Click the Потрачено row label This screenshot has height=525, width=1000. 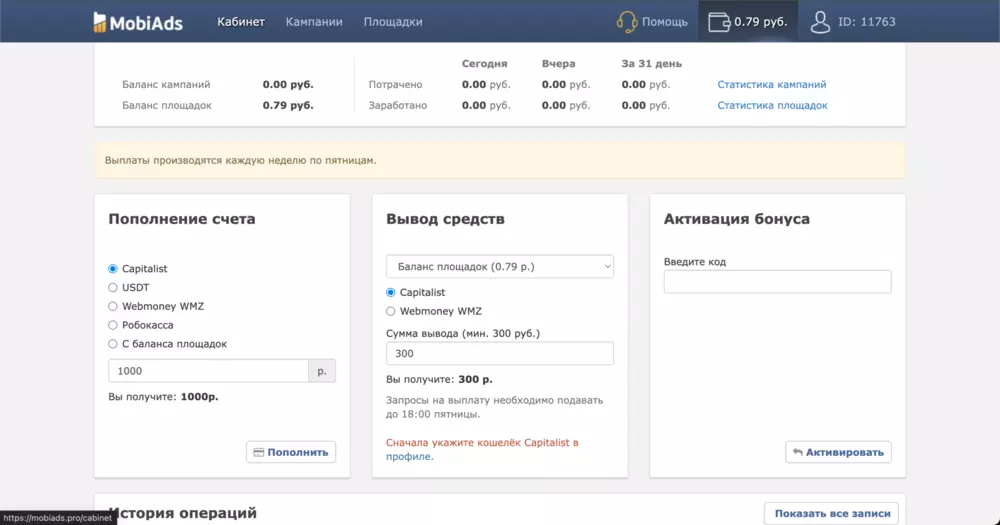pos(395,84)
